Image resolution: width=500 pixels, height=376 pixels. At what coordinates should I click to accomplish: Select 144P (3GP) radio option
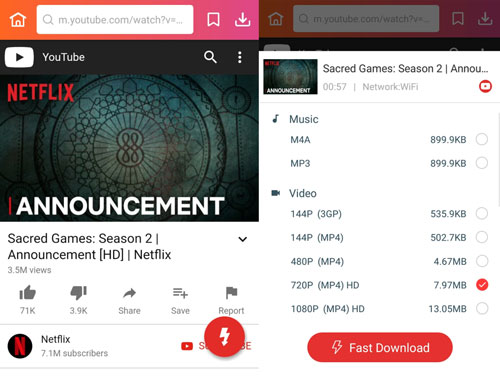click(x=482, y=213)
